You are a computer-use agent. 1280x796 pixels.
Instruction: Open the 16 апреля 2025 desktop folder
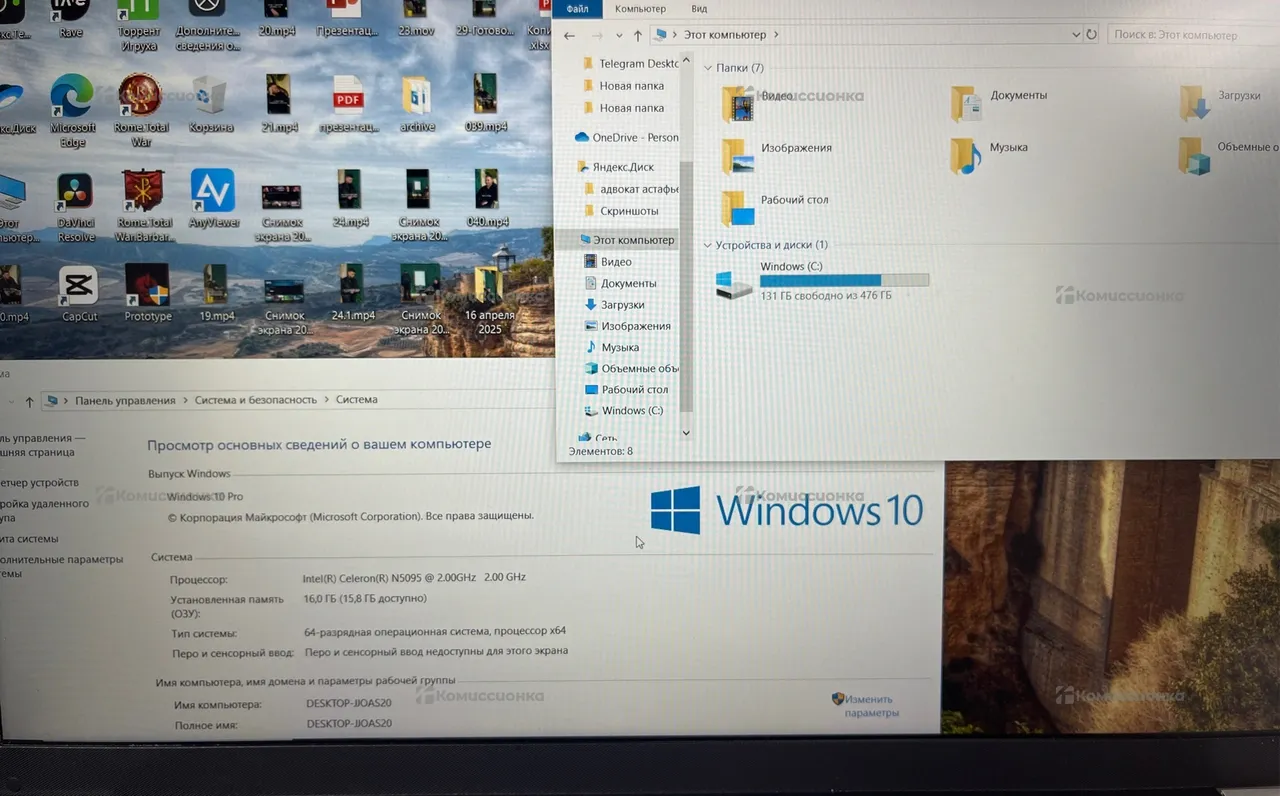pos(489,300)
